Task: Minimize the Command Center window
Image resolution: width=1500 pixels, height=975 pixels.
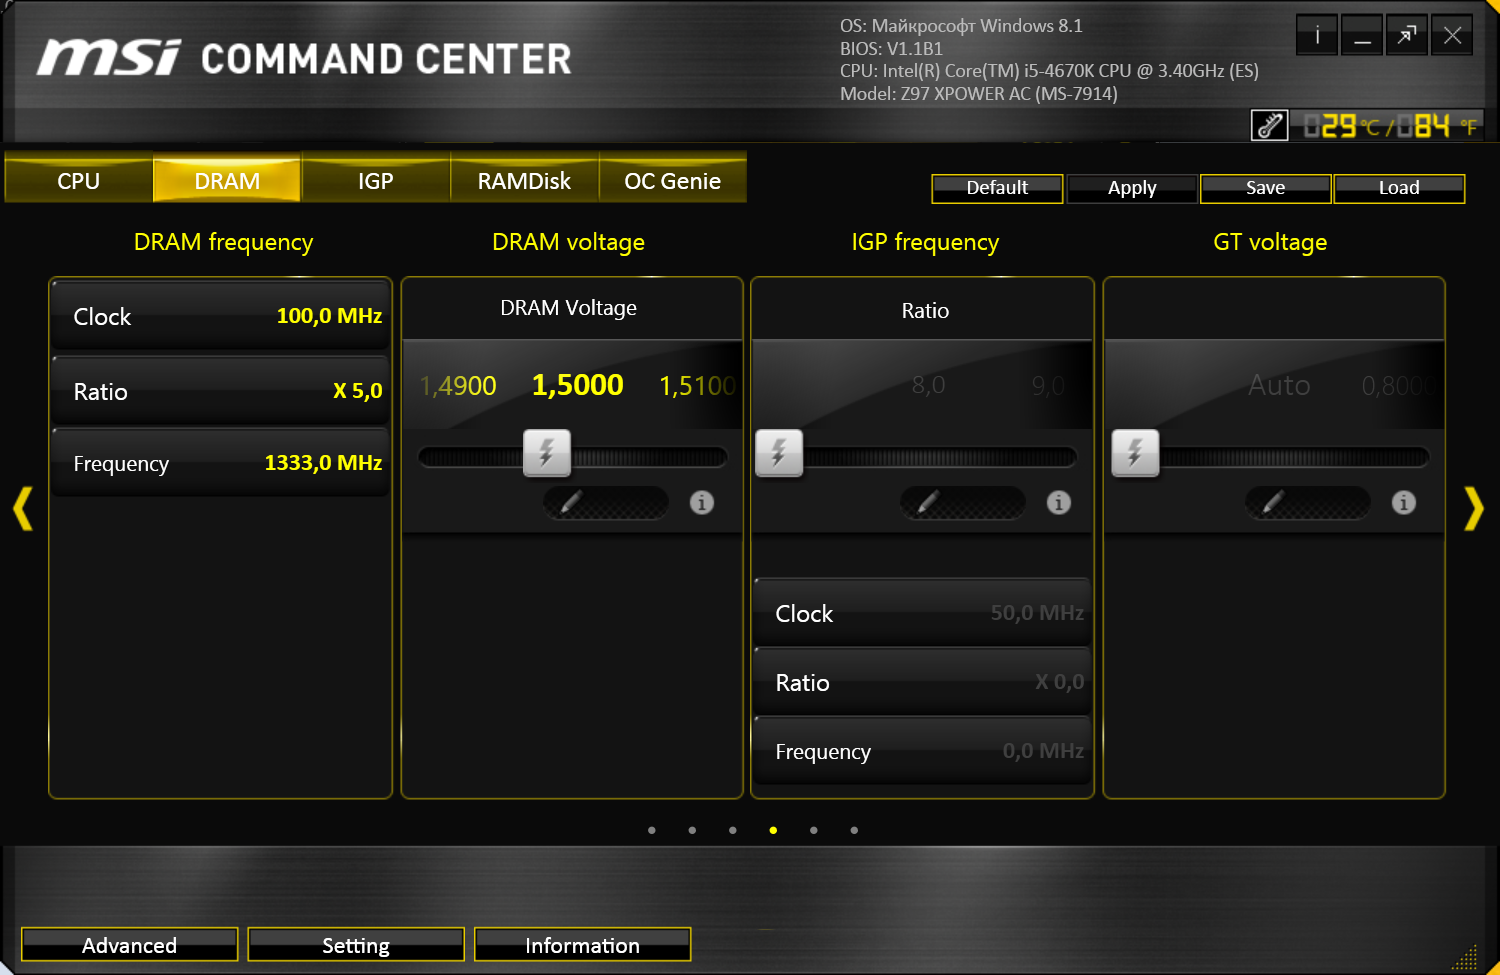Action: click(1362, 36)
